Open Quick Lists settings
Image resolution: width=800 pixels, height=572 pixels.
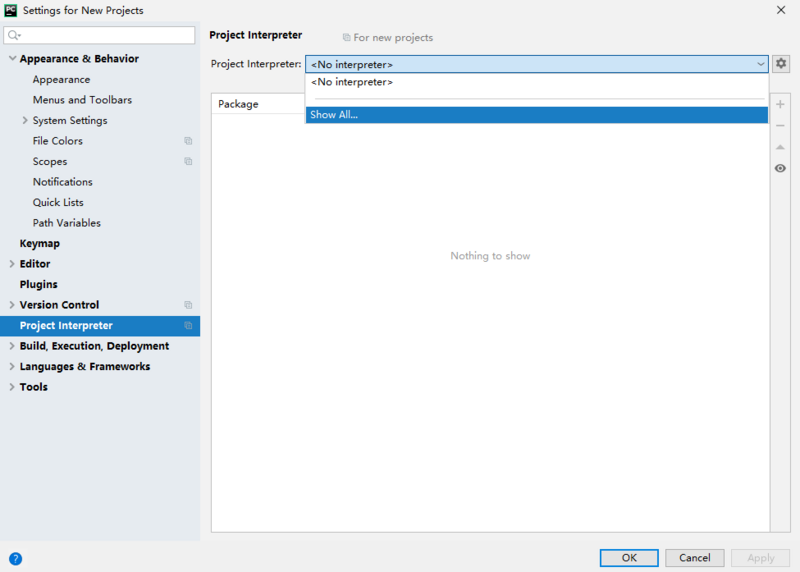(58, 203)
